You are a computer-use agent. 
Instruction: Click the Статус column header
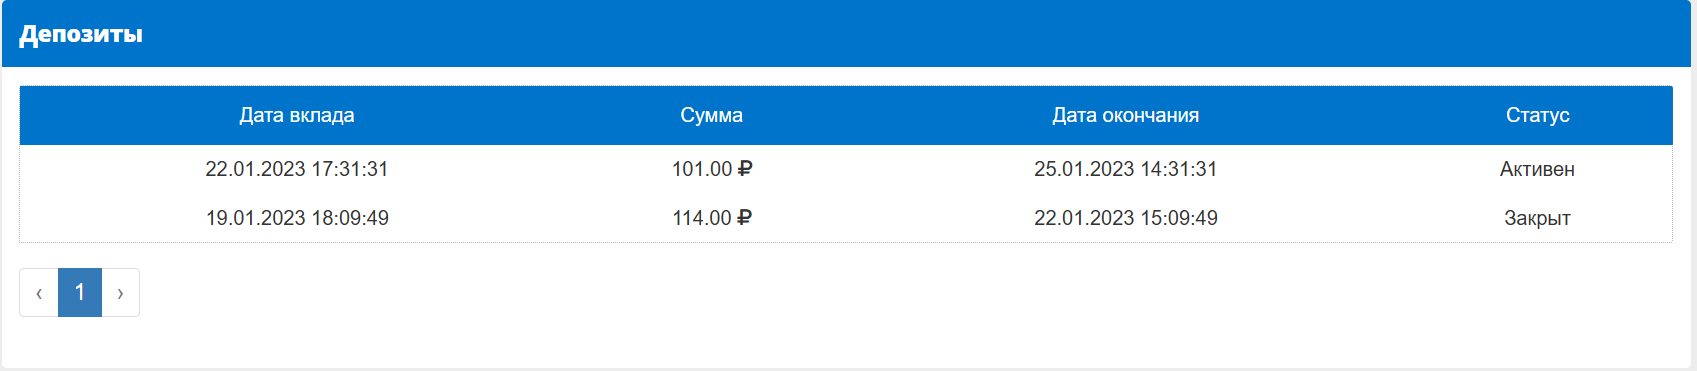coord(1537,115)
